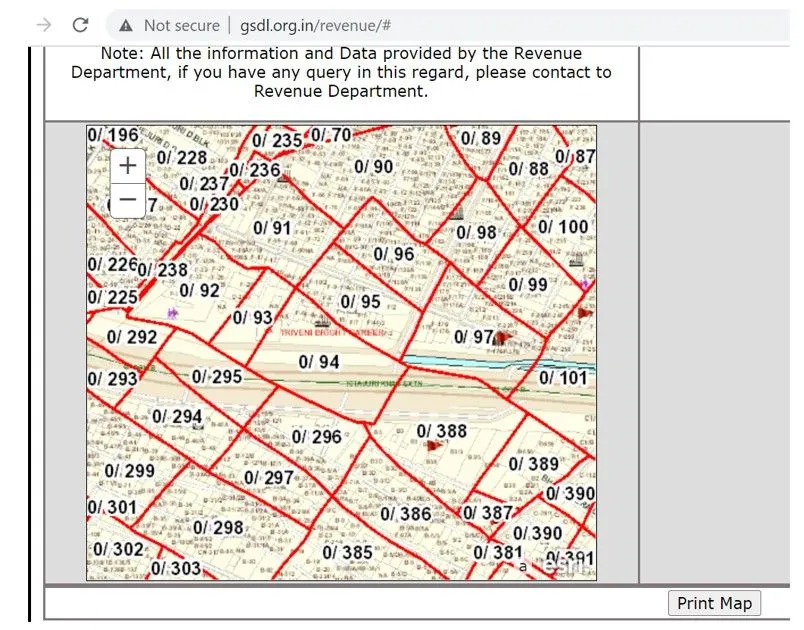Zoom in on the map with plus
The height and width of the screenshot is (630, 804).
128,166
